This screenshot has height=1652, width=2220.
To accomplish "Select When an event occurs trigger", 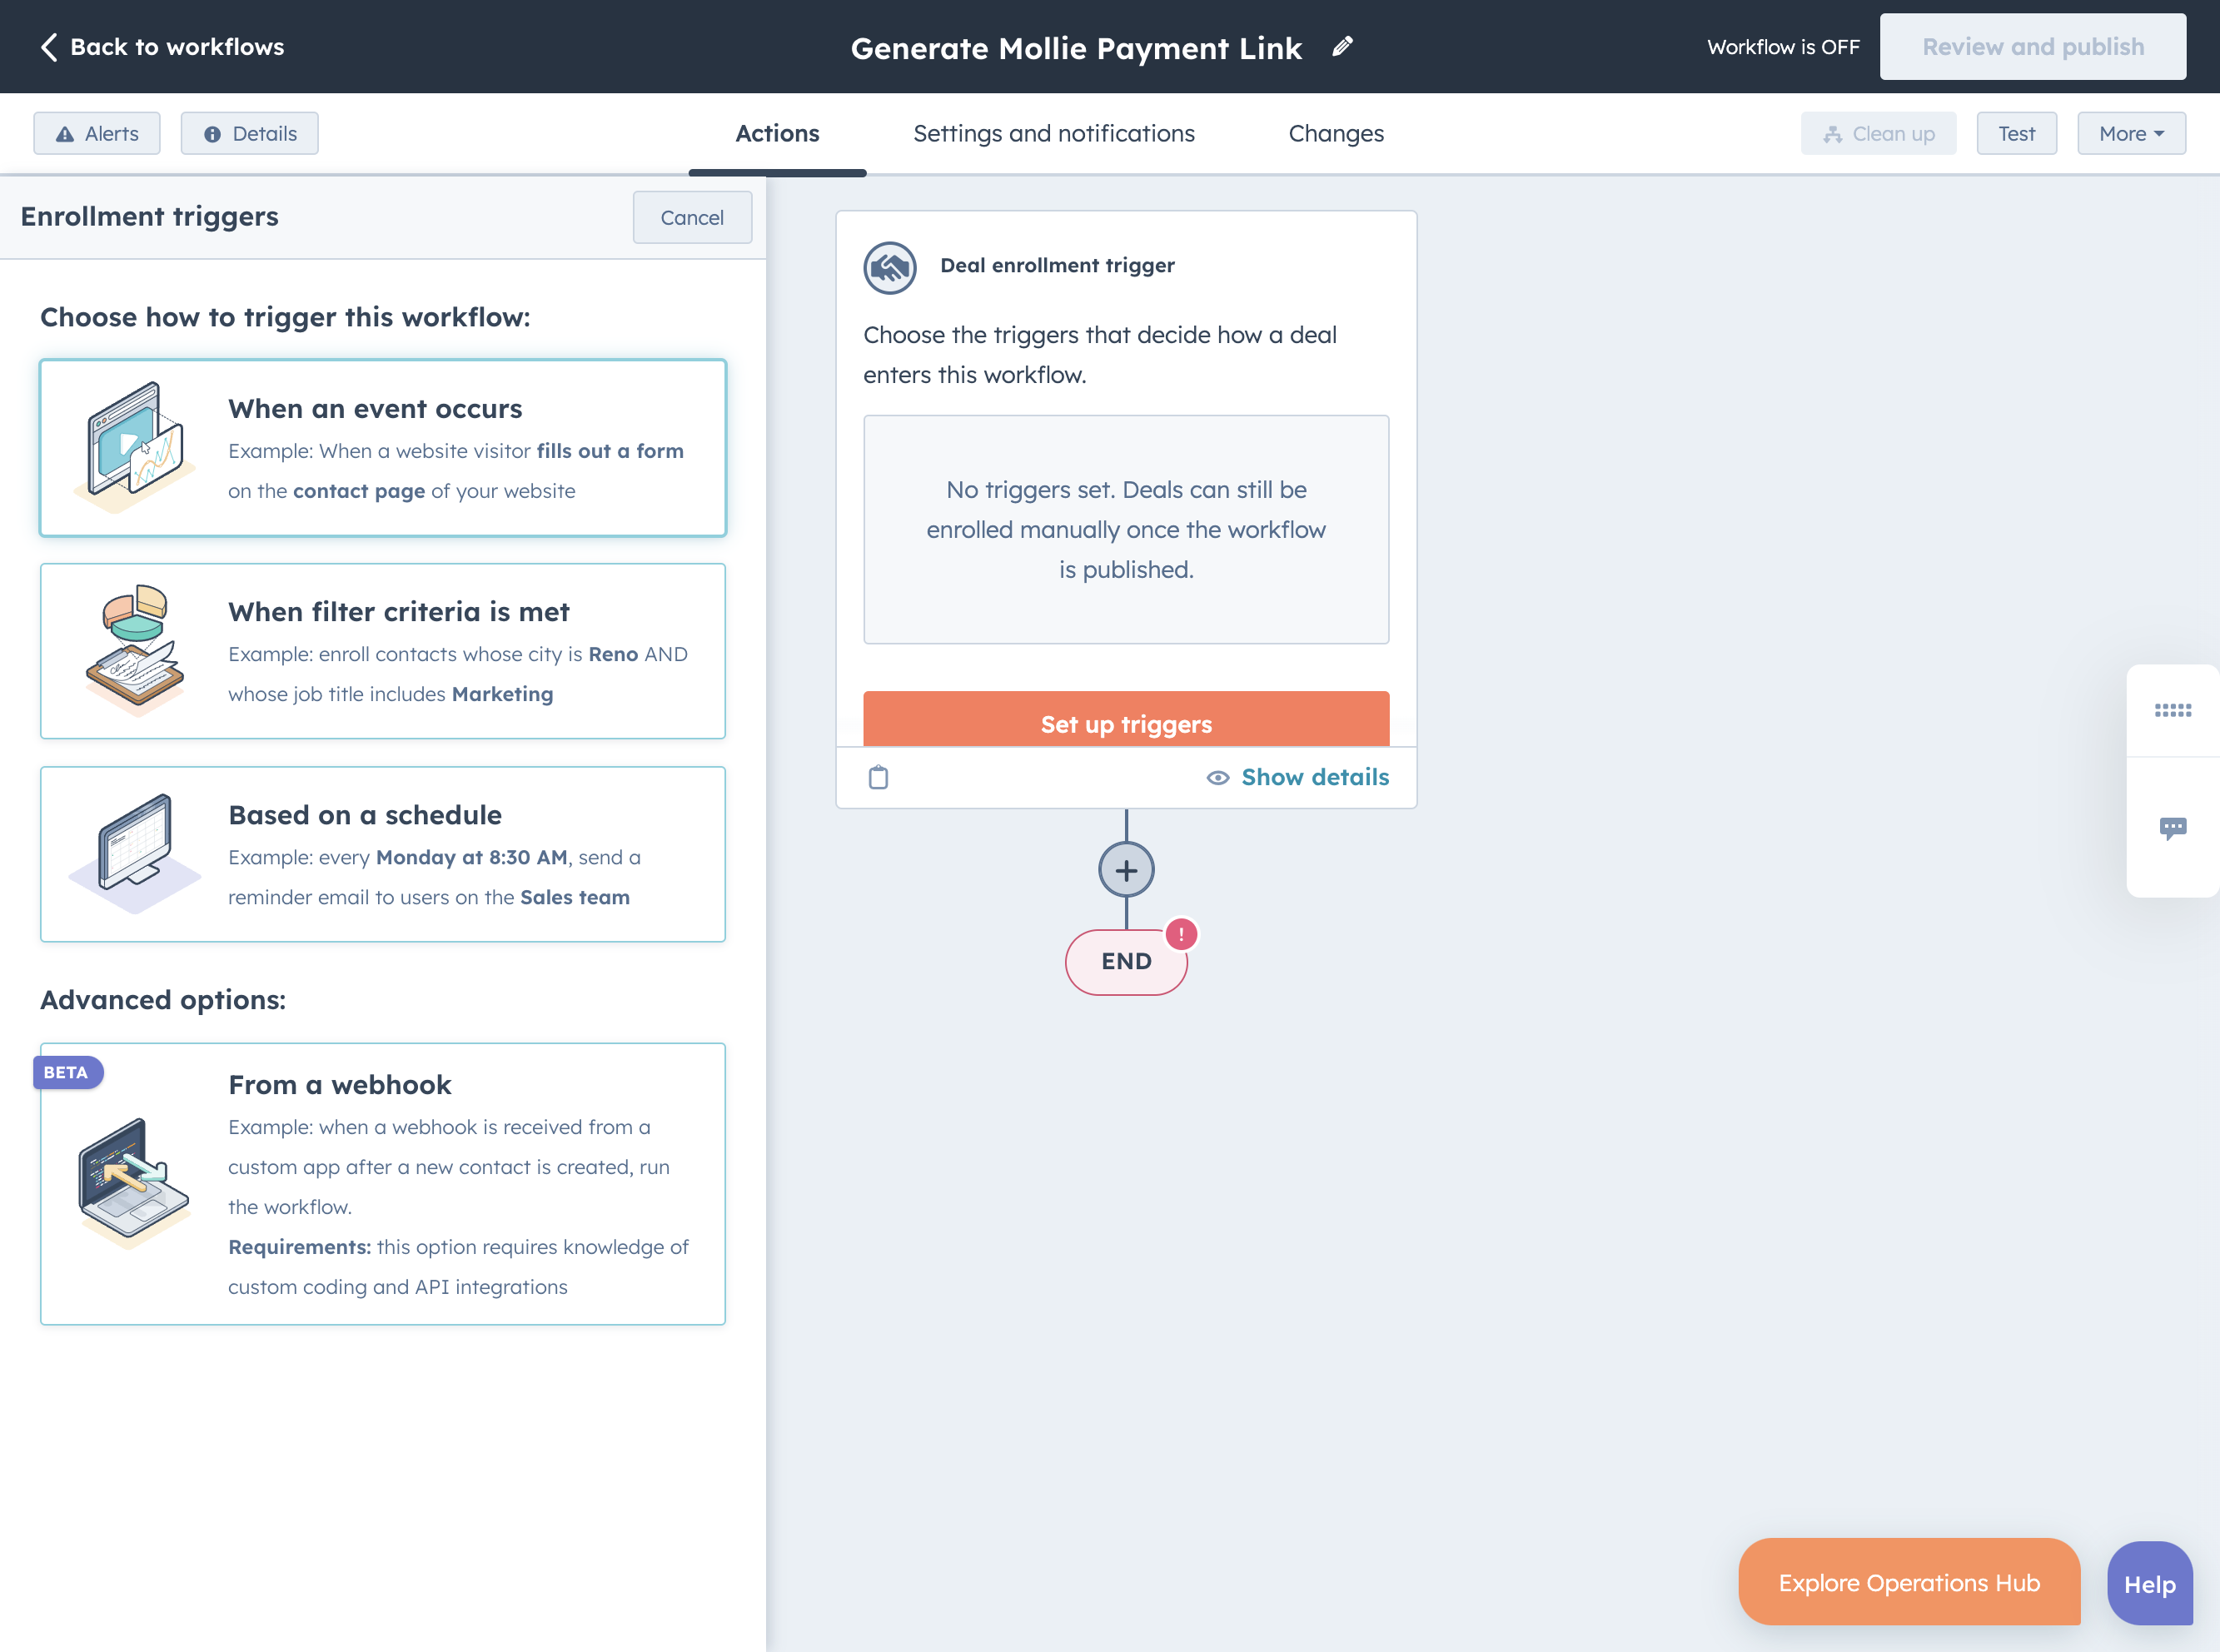I will tap(383, 448).
